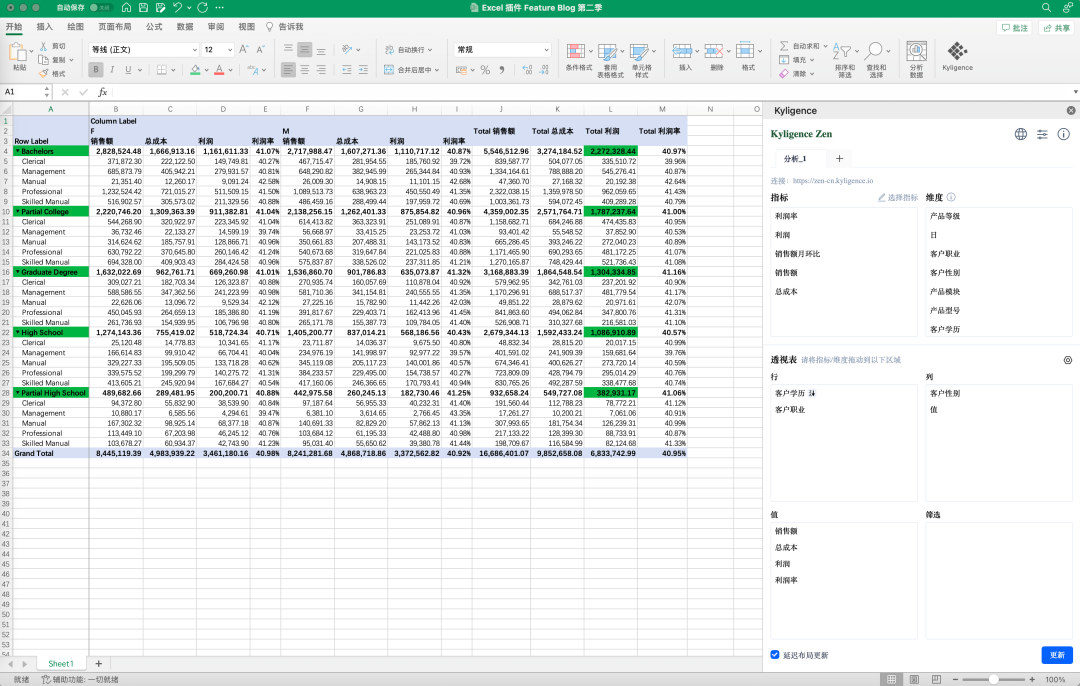Screen dimensions: 1080x686
Task: Select the Sheet1 worksheet tab
Action: 61,664
